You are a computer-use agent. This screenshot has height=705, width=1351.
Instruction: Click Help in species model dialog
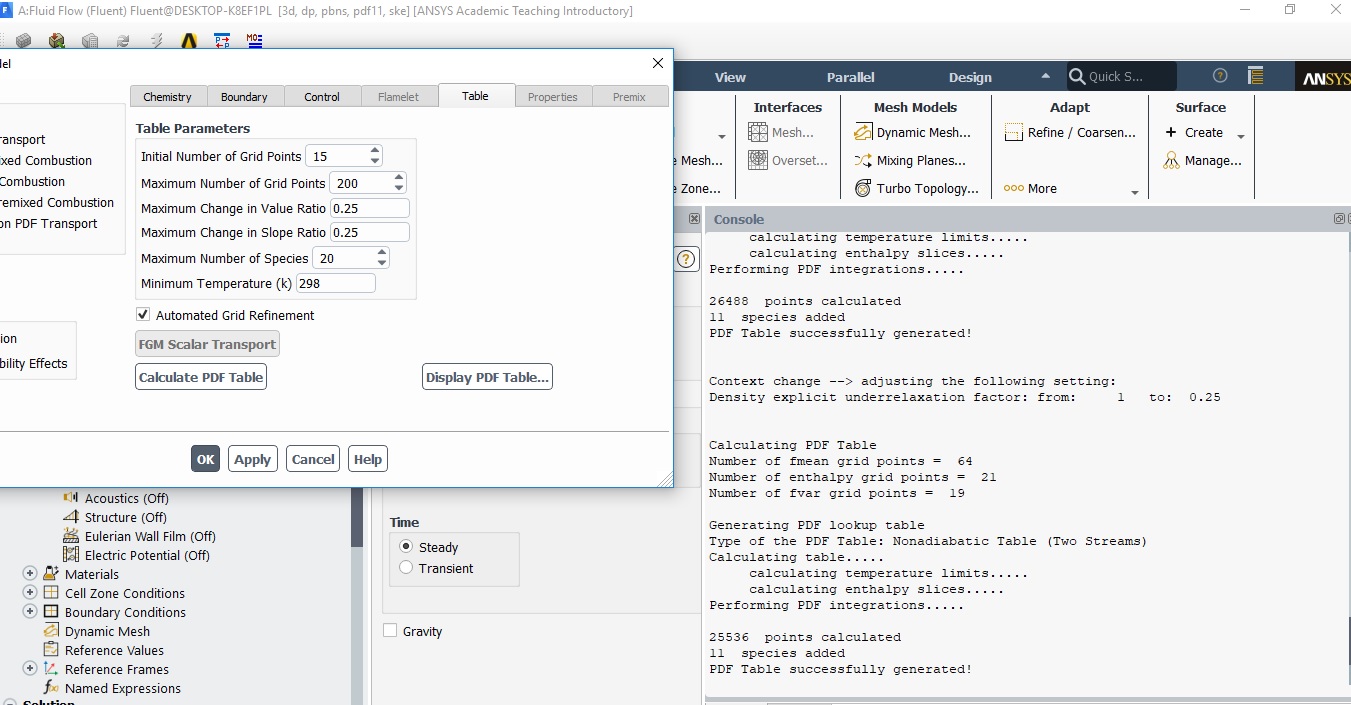tap(368, 459)
